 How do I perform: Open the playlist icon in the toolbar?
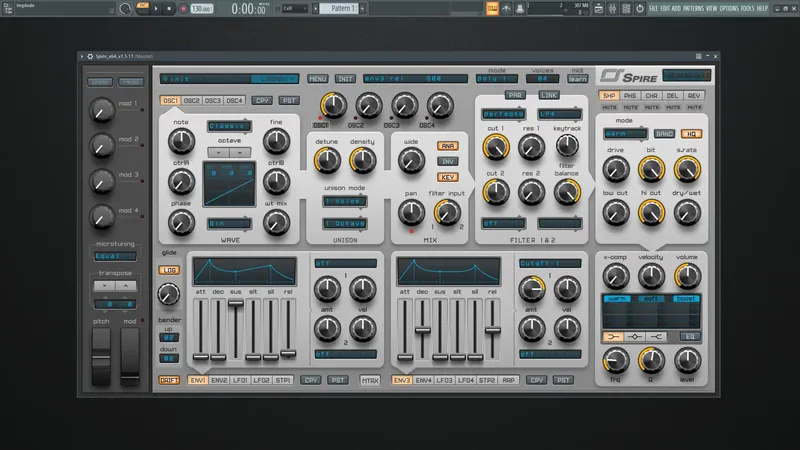tap(598, 9)
